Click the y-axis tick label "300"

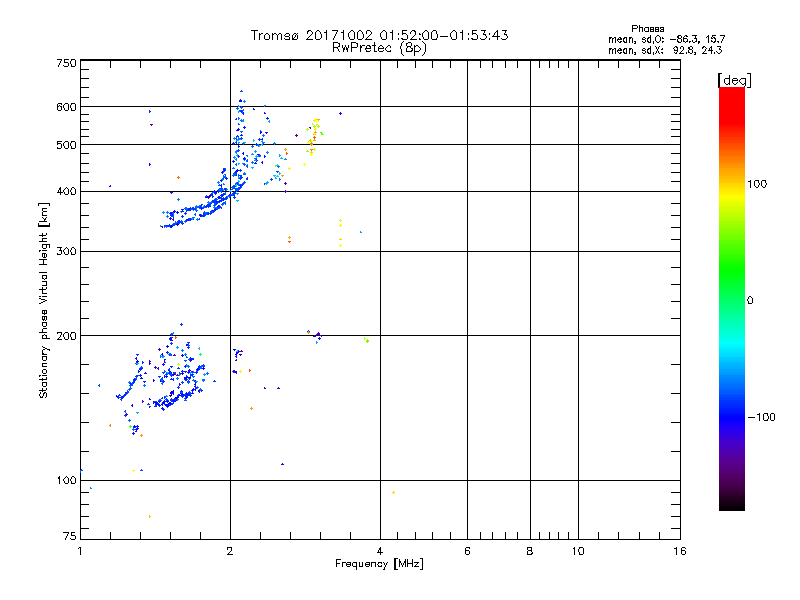coord(67,252)
